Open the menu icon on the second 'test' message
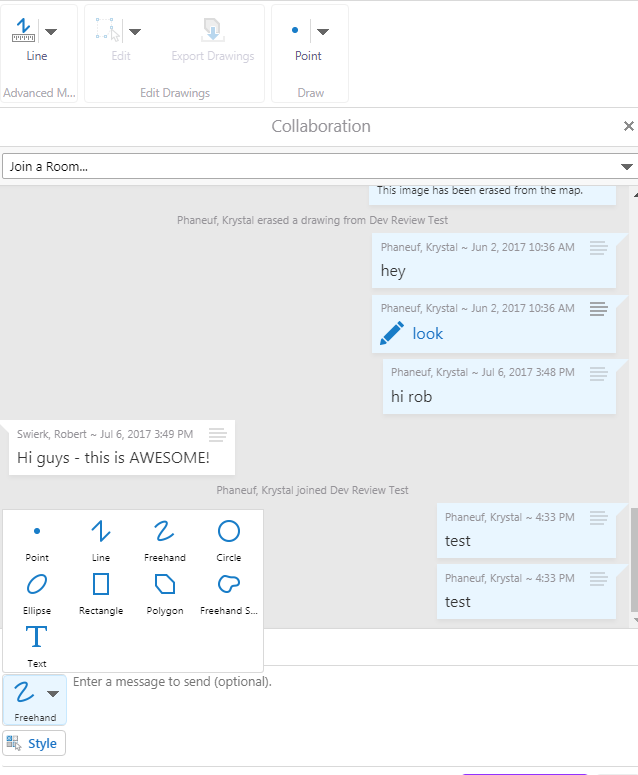Viewport: 638px width, 775px height. coord(598,579)
